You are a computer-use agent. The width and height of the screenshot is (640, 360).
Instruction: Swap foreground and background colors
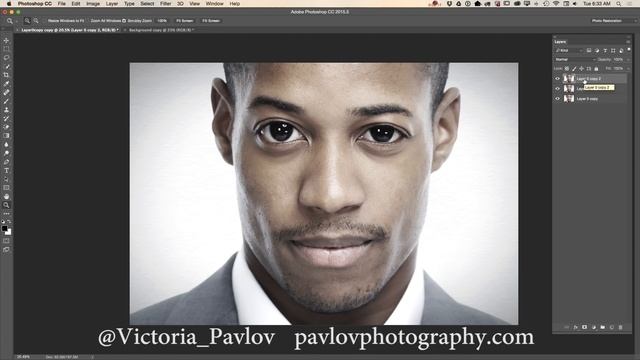(x=9, y=222)
